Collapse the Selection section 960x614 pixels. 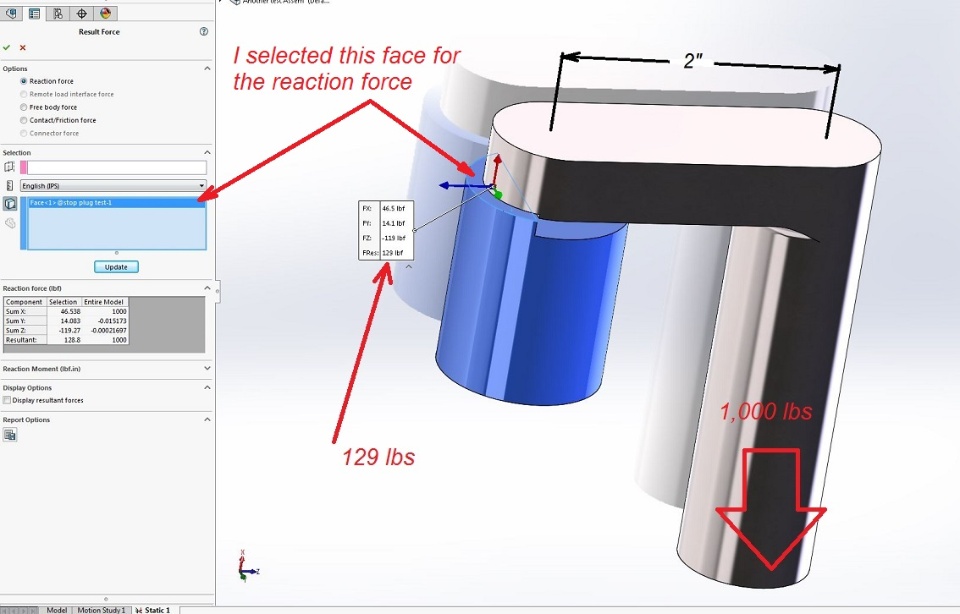207,152
